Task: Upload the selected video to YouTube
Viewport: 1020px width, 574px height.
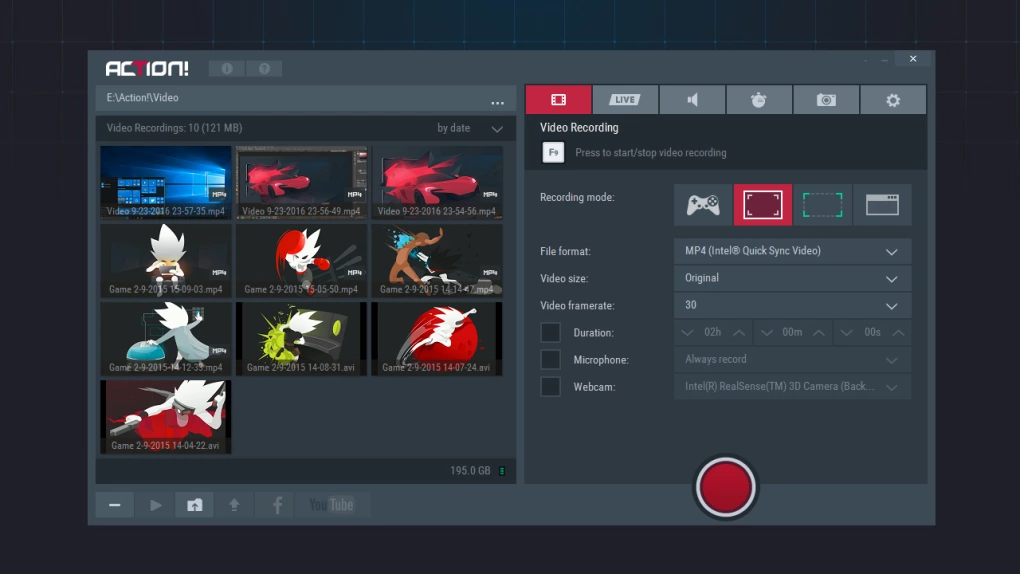Action: point(331,505)
